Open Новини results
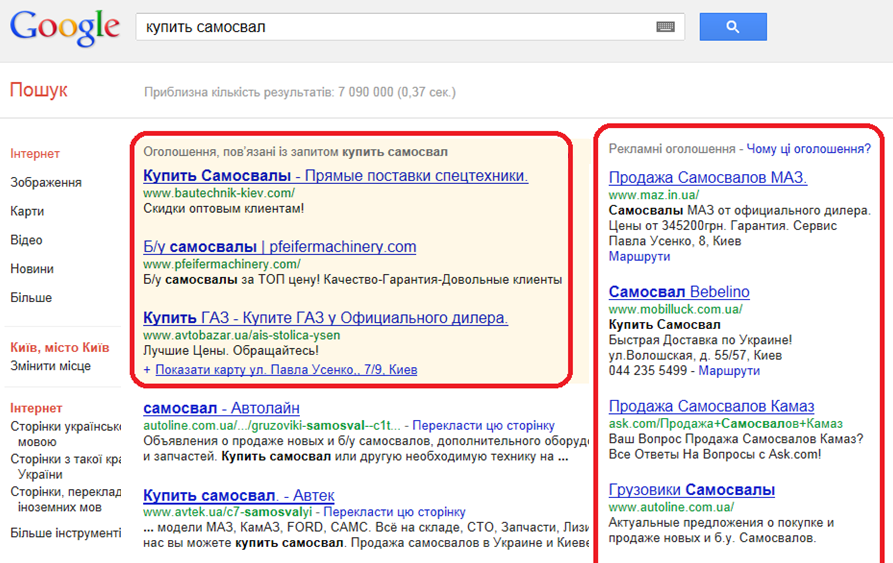This screenshot has width=893, height=563. [32, 269]
